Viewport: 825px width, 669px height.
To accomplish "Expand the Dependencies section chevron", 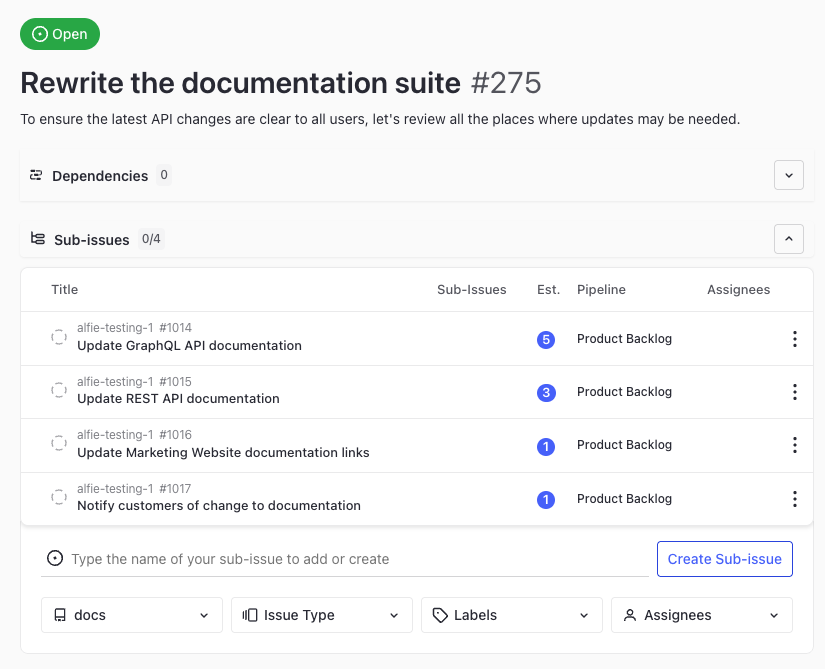I will [788, 175].
